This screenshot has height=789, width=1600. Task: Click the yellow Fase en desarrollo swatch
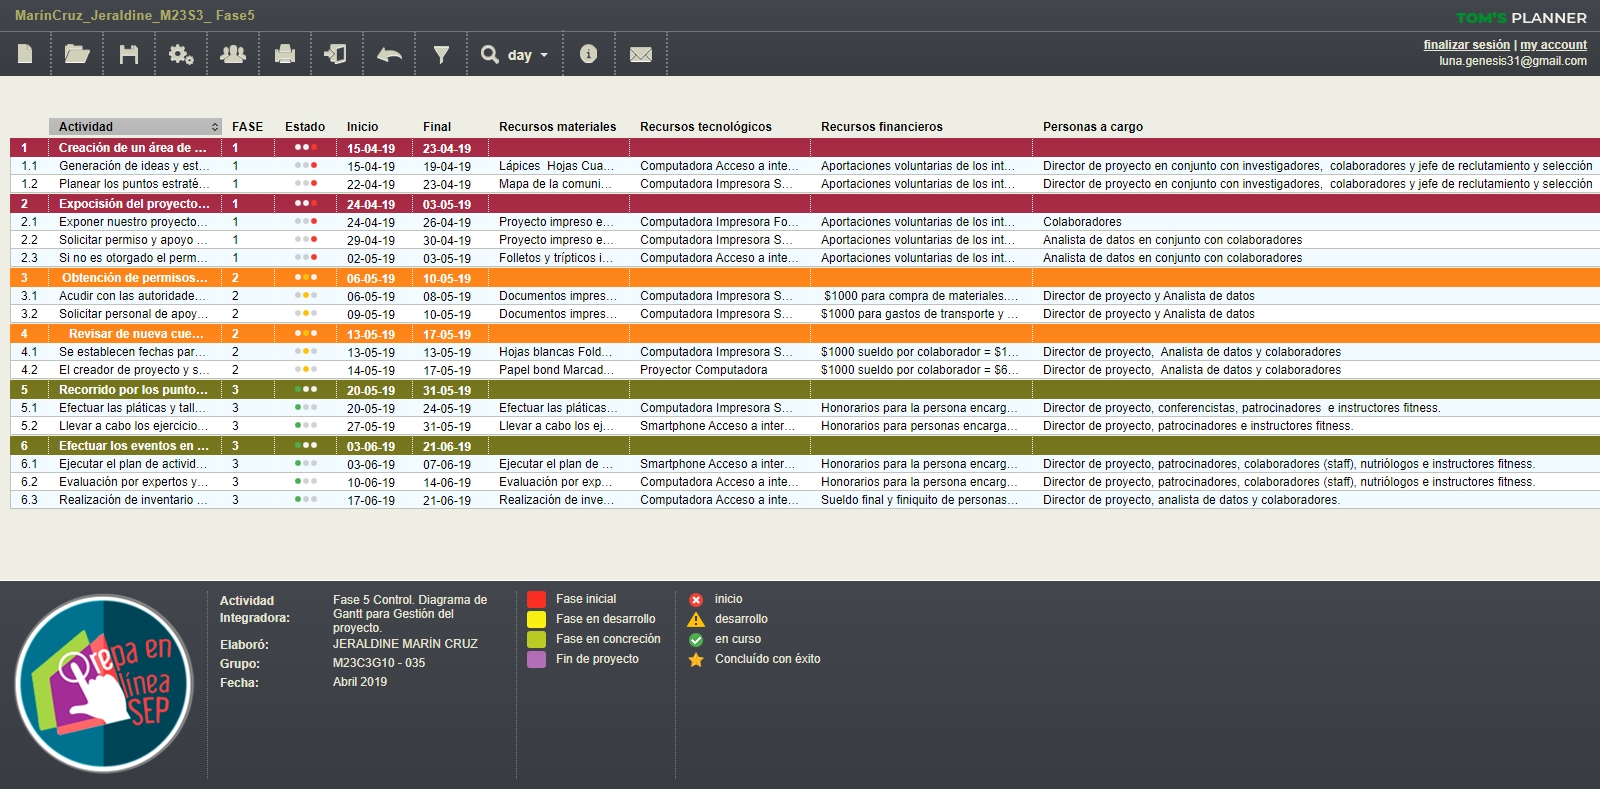click(537, 619)
